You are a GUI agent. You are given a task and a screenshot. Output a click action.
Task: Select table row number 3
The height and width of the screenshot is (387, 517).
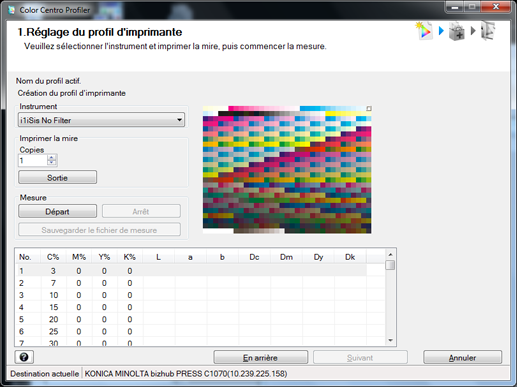191,295
